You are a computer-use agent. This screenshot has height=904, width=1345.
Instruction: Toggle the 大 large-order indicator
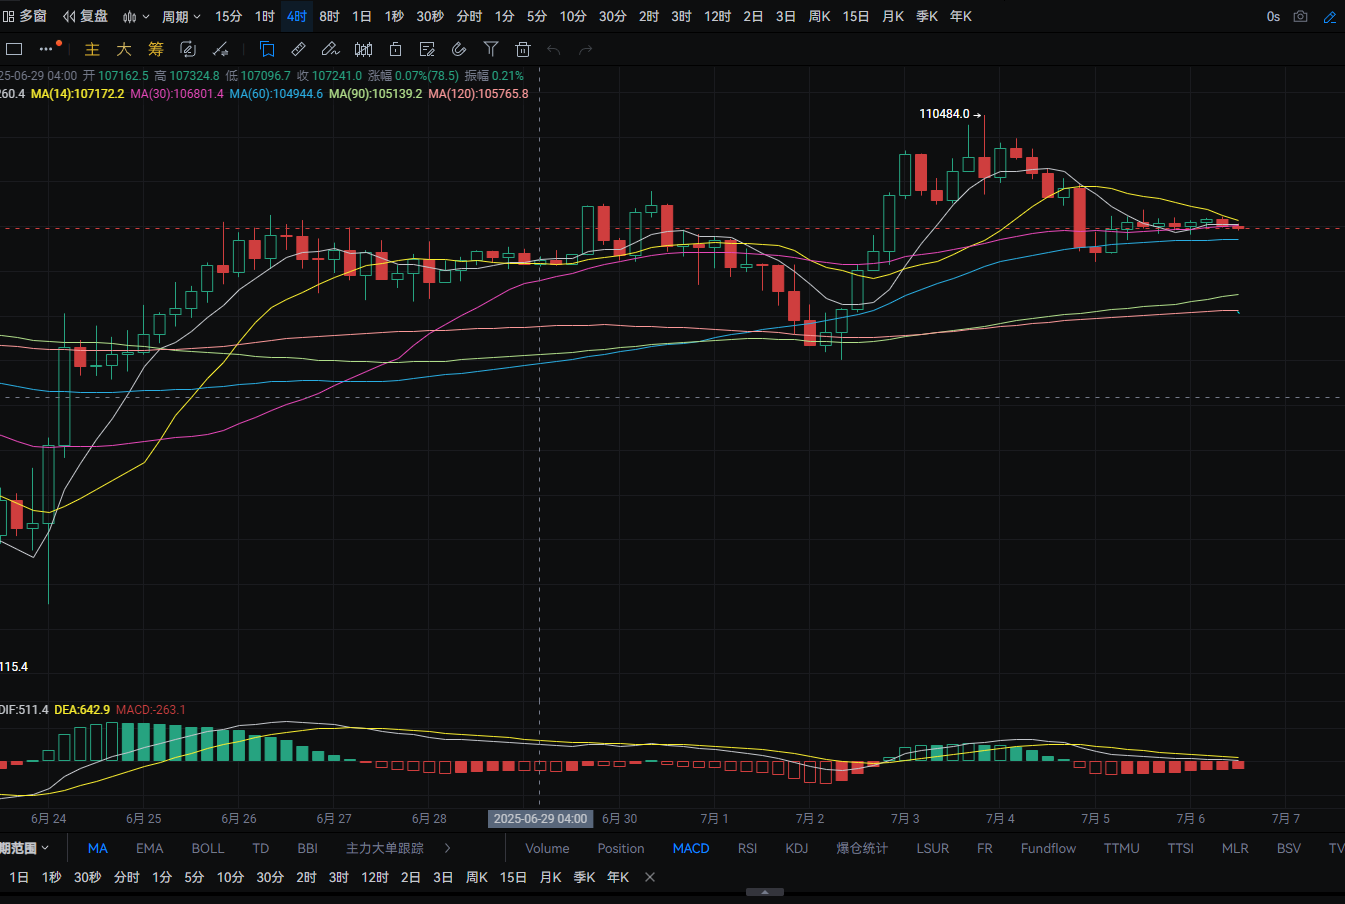click(124, 49)
